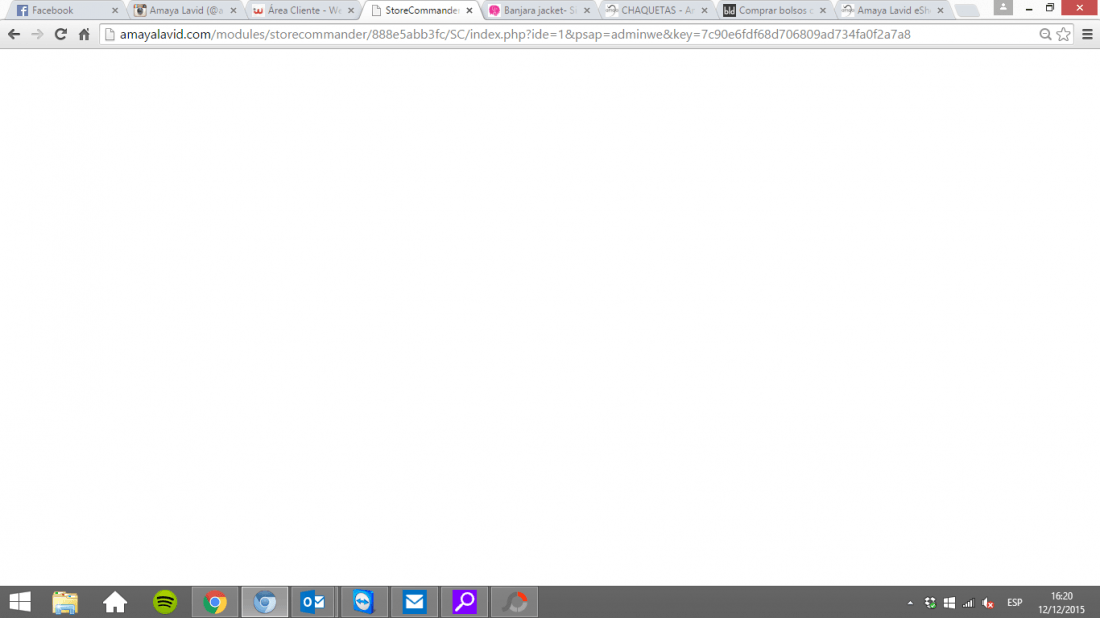Close the Comprar bolsos tab
Screen dimensions: 1100x618
(823, 11)
